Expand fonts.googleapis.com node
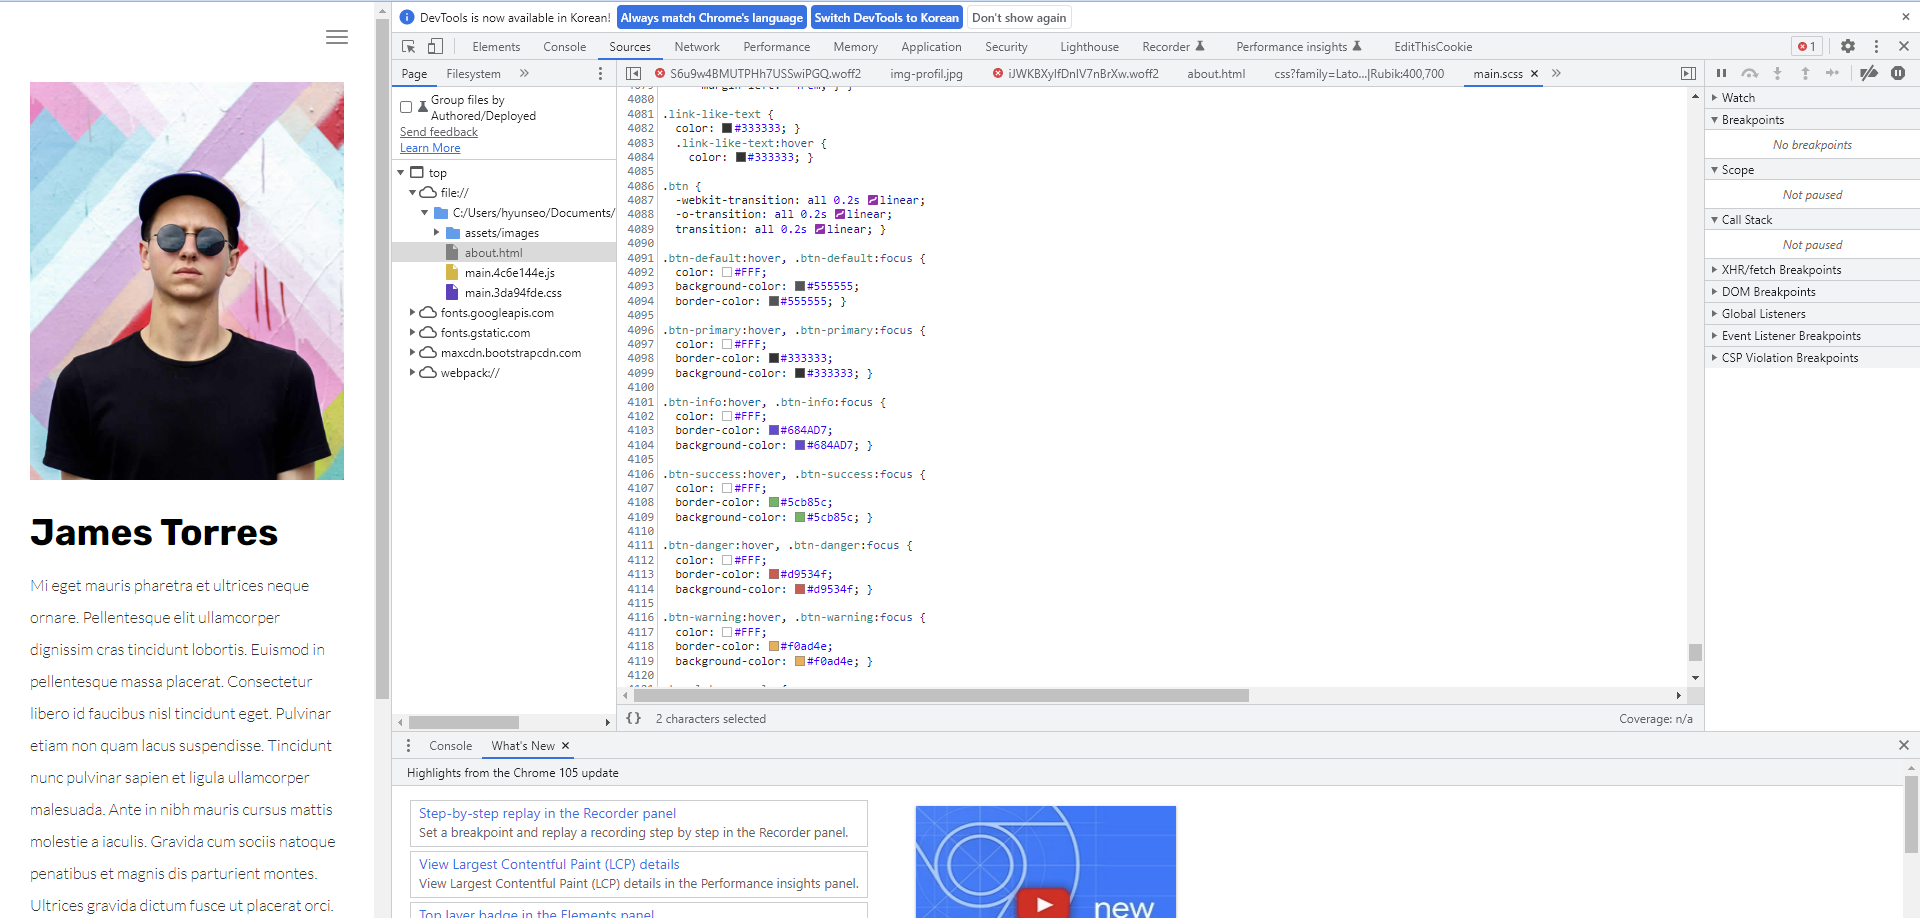 coord(412,312)
